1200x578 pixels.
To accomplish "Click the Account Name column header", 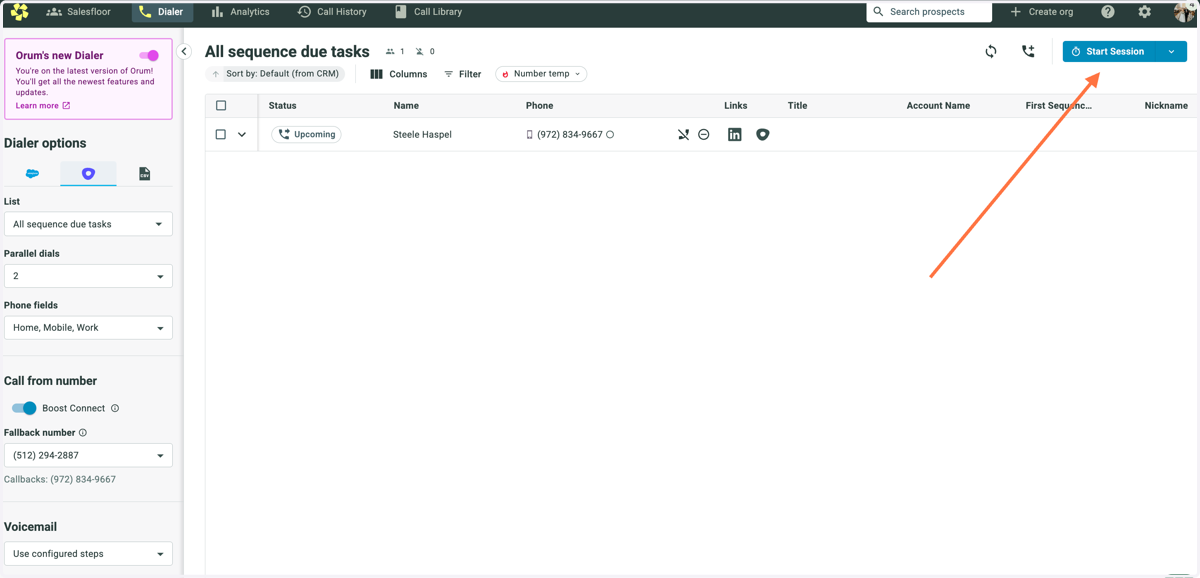I will 938,105.
